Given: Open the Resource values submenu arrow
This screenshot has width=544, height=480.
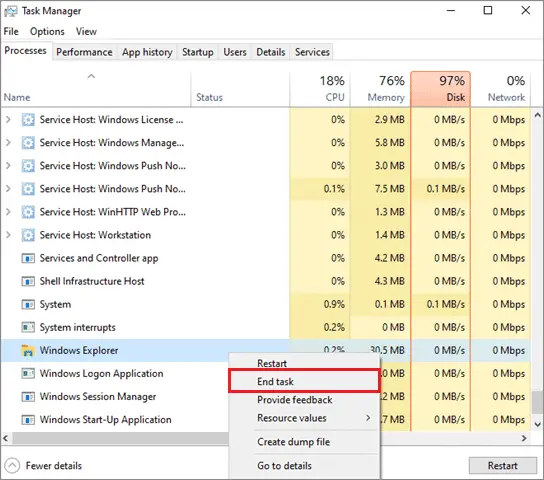Looking at the screenshot, I should click(x=368, y=418).
